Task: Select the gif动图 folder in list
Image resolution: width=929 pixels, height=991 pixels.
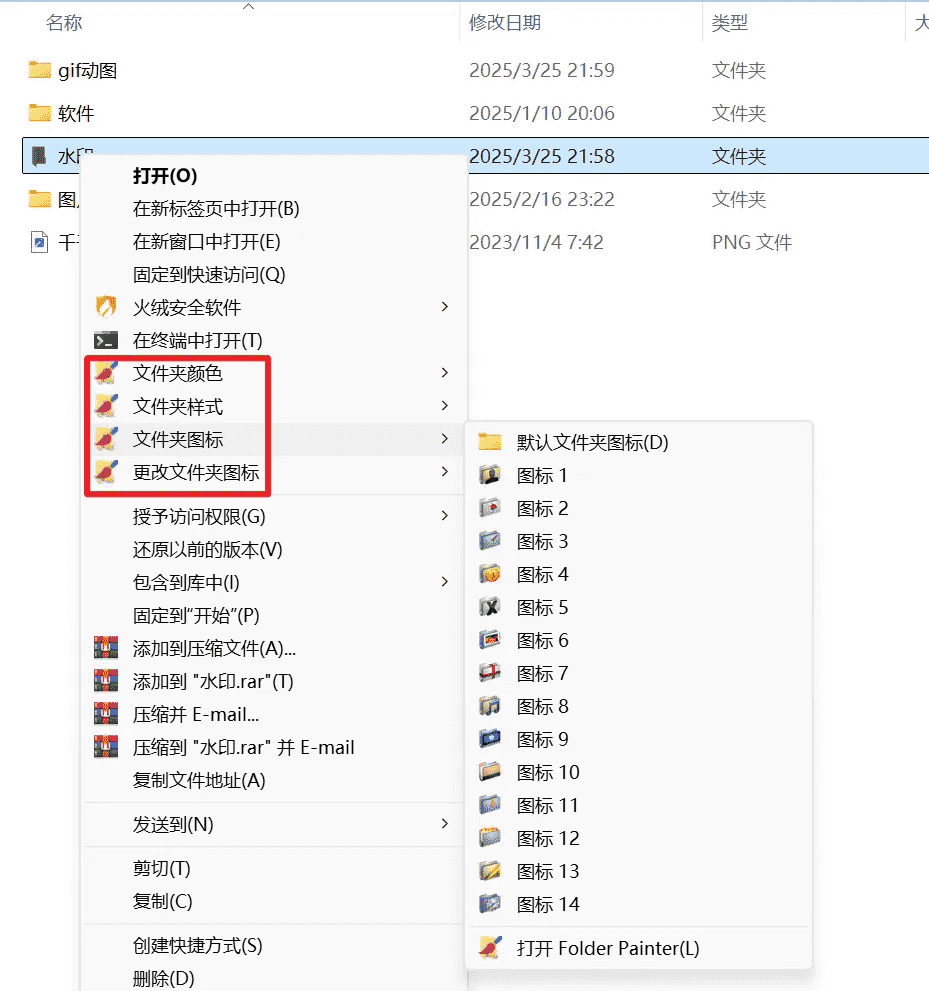Action: click(88, 70)
